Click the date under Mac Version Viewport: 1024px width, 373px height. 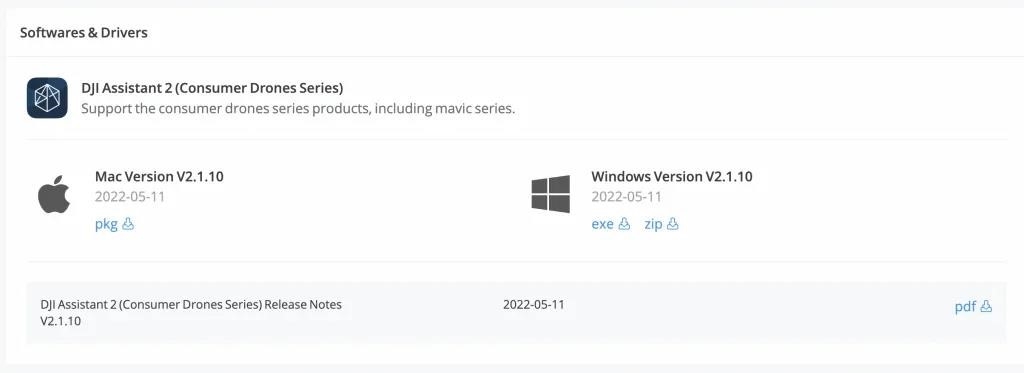coord(130,197)
